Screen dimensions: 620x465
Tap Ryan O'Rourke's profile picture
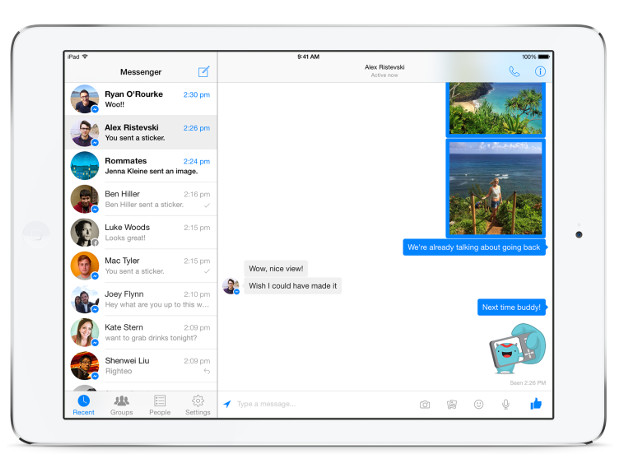[85, 99]
